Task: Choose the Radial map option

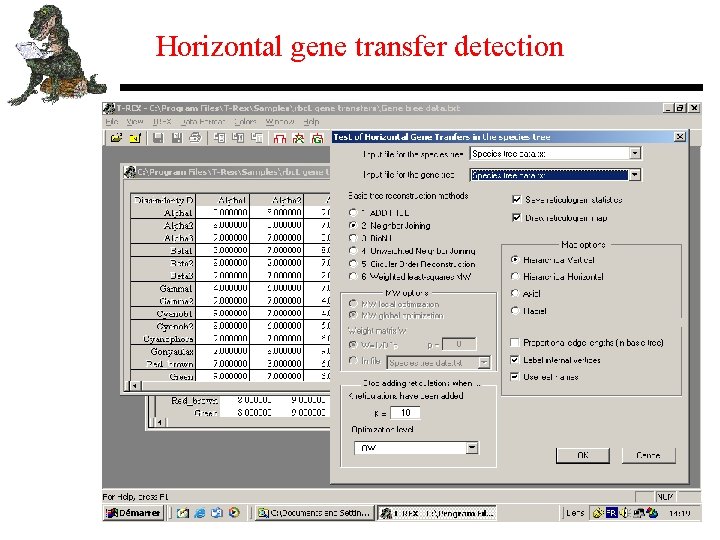Action: click(x=515, y=311)
